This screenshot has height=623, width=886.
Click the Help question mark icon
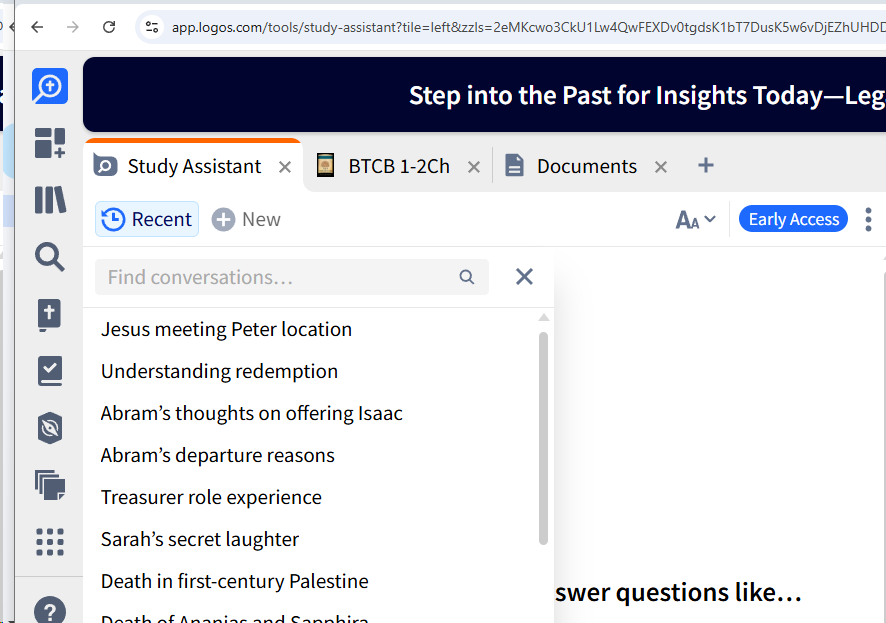click(49, 609)
